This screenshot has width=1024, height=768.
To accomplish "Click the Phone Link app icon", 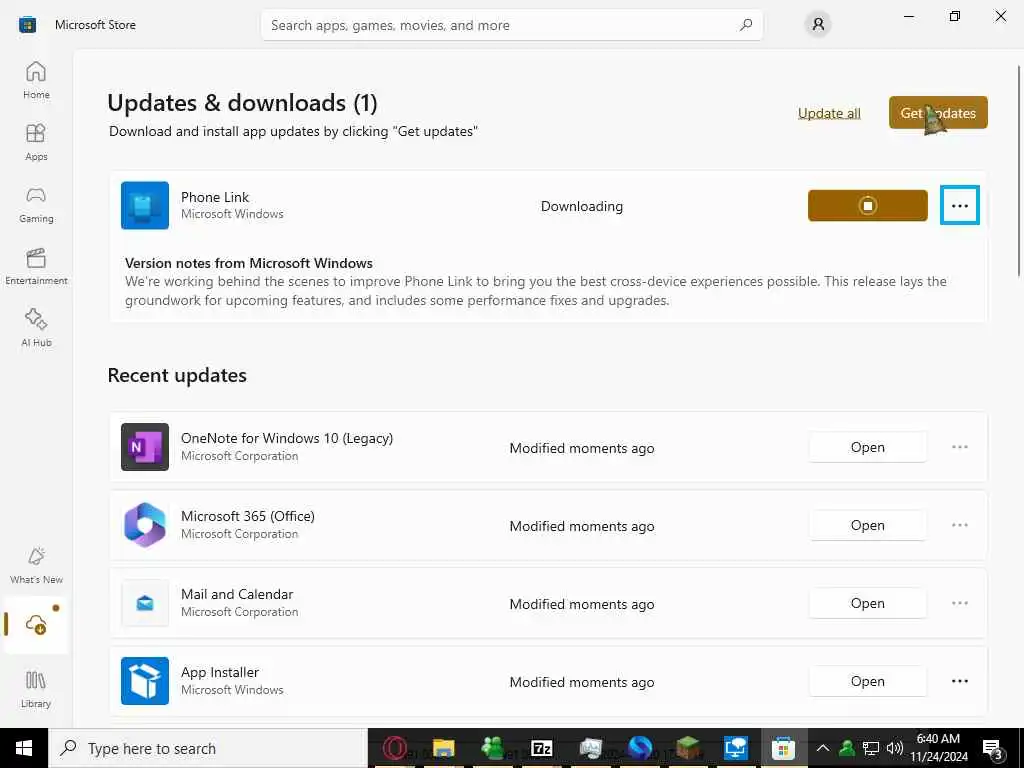I will (145, 206).
